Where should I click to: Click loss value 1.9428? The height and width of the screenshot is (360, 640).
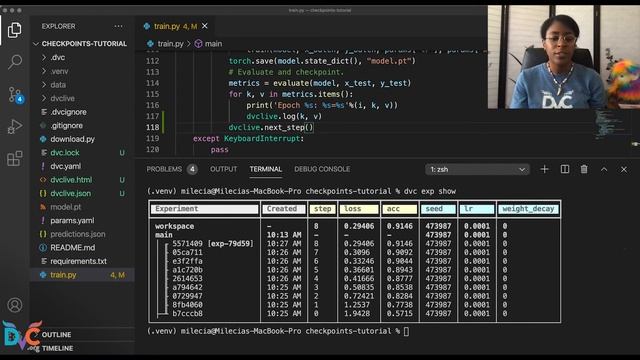coord(357,313)
